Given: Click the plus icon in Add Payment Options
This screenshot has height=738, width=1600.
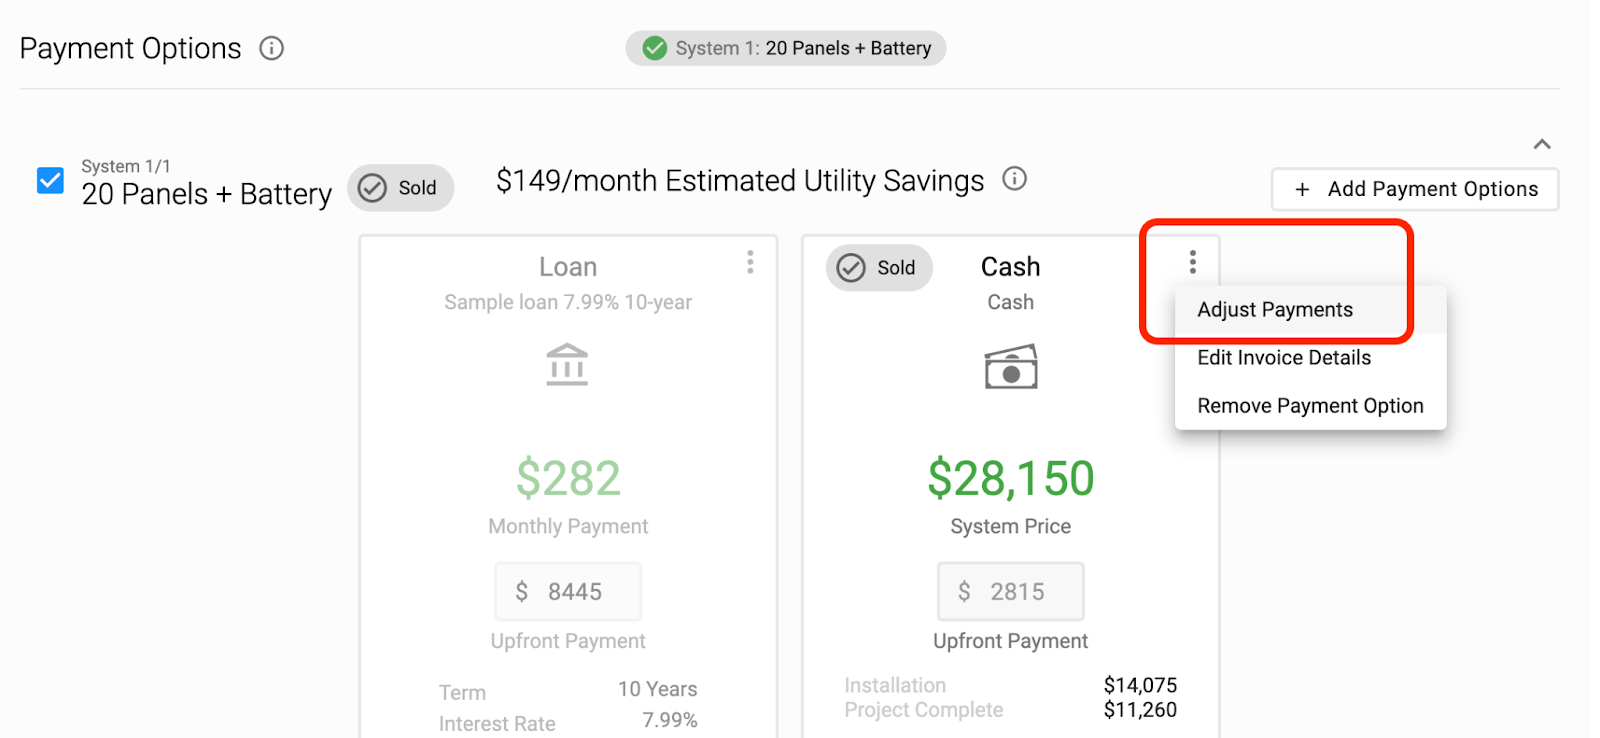Looking at the screenshot, I should point(1302,189).
